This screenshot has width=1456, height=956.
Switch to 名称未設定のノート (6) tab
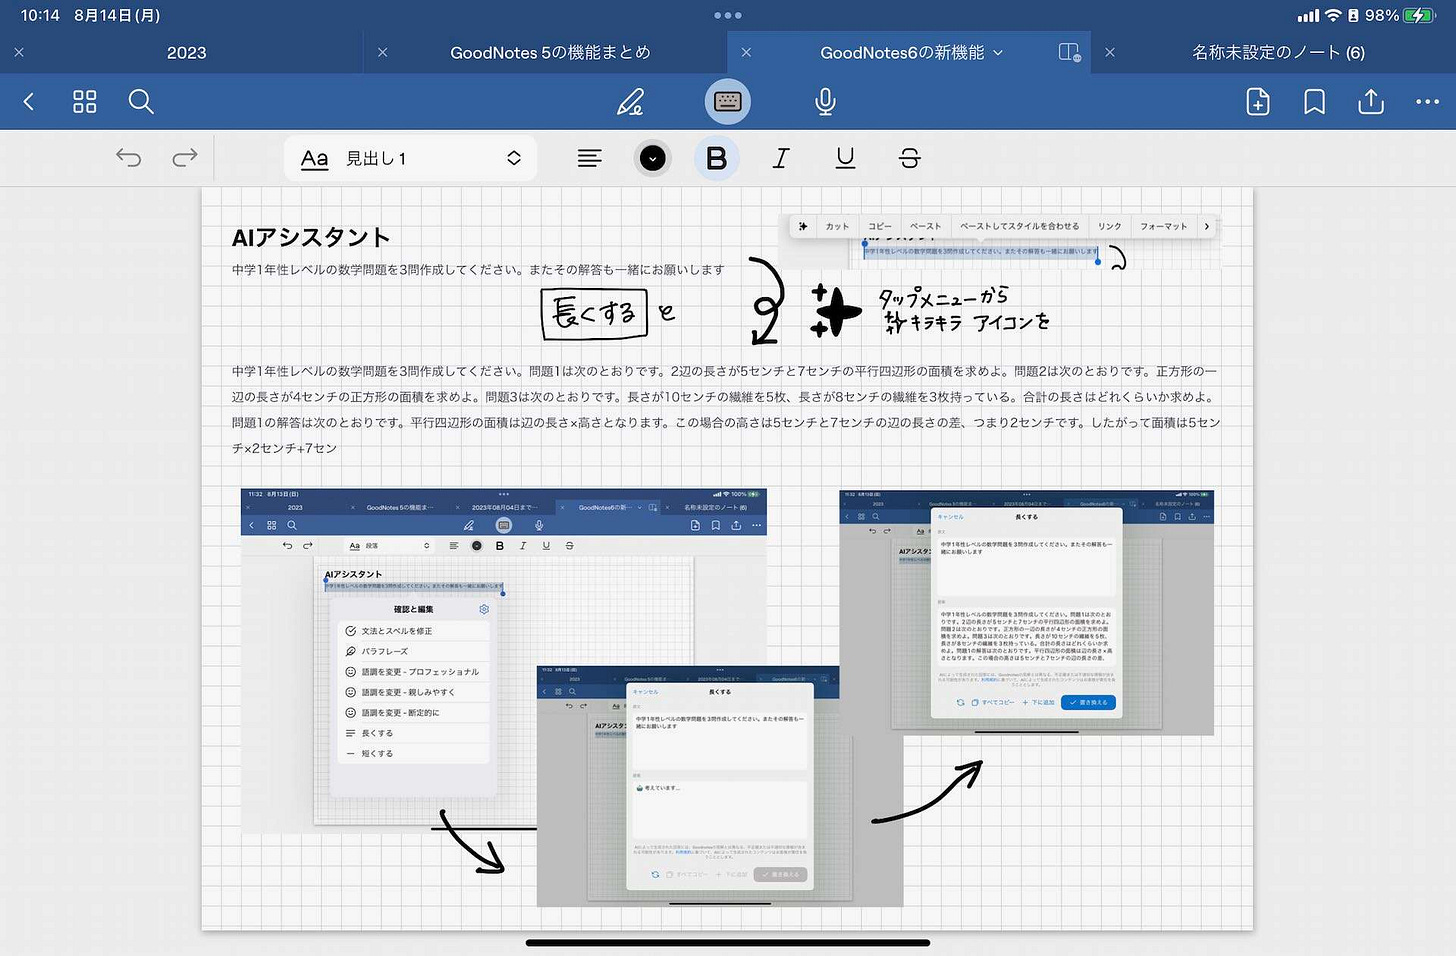click(1278, 52)
